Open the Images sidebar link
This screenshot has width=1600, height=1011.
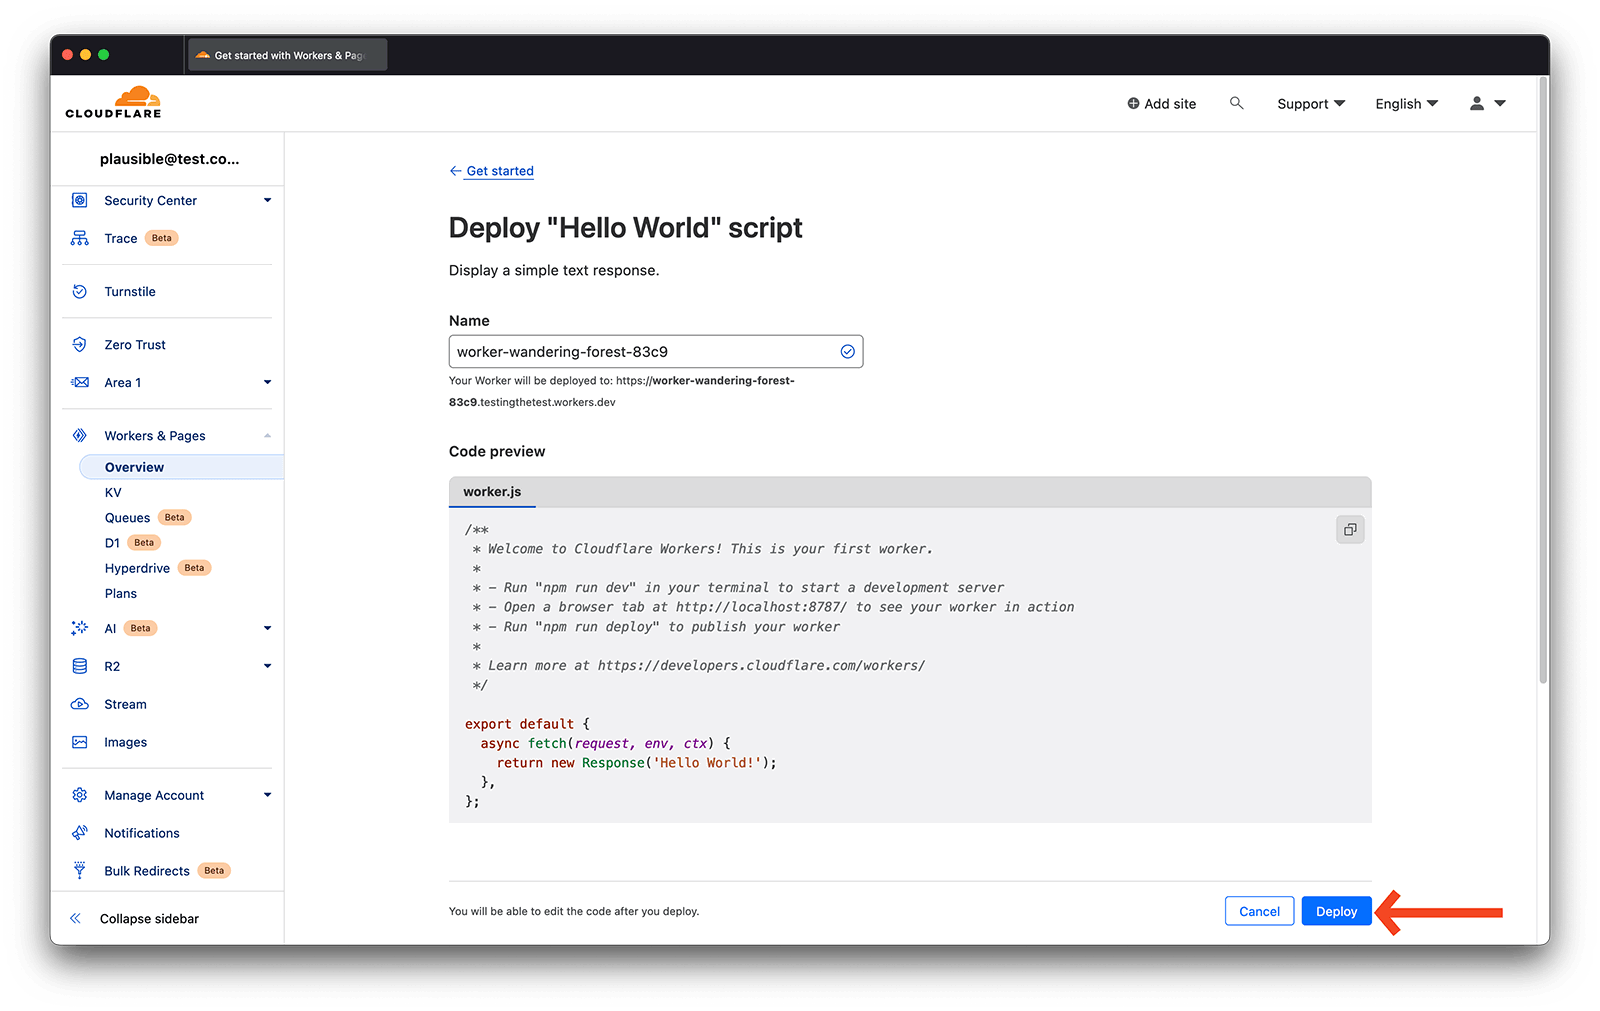coord(125,742)
